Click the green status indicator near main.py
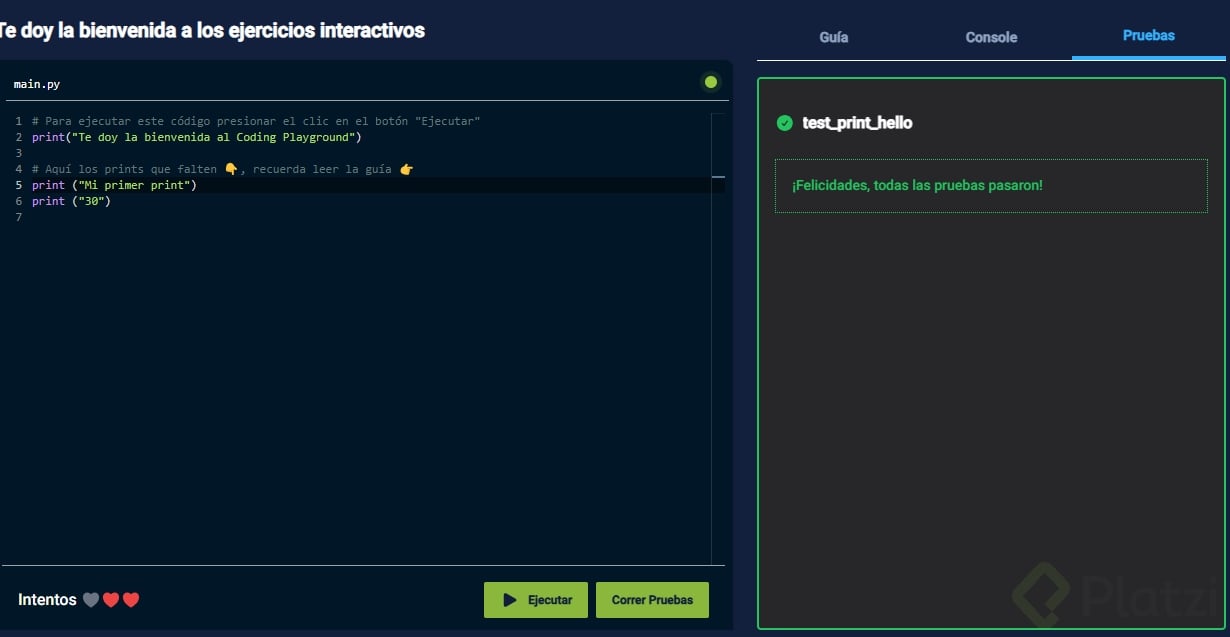The width and height of the screenshot is (1230, 637). [711, 82]
